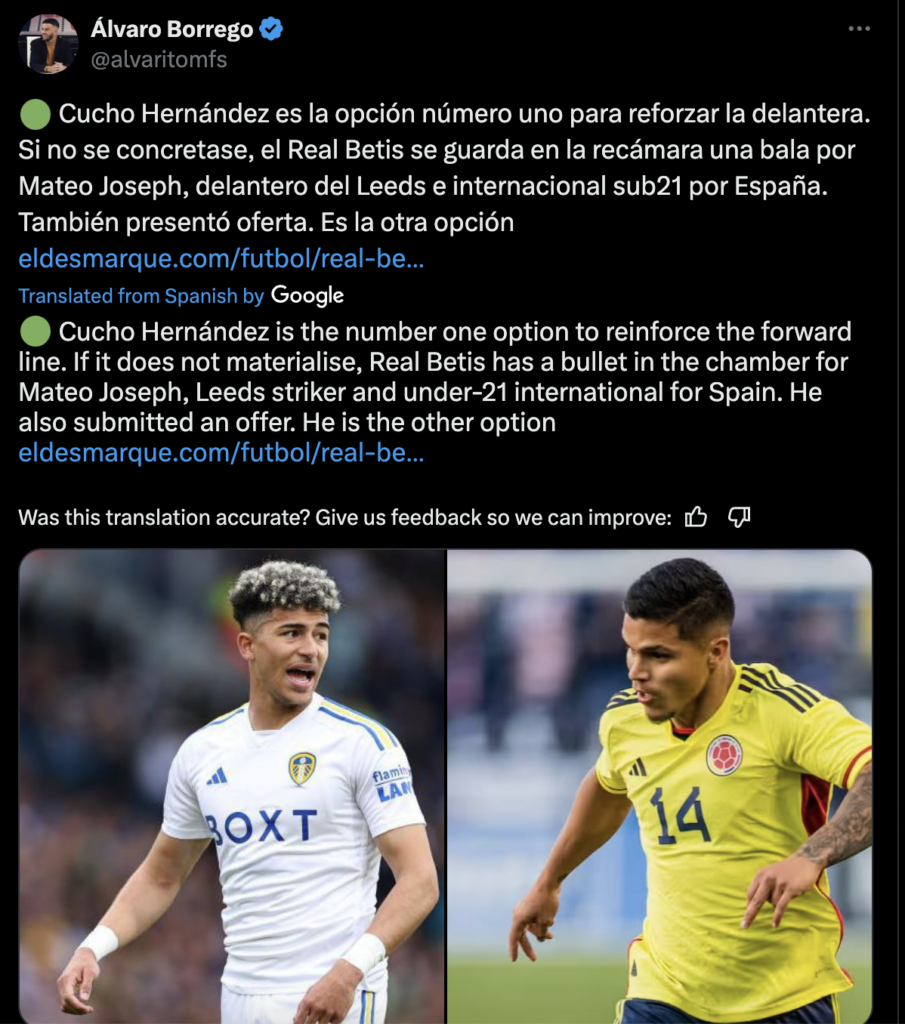Open the eldesmarque.com link in translated text
905x1024 pixels.
click(x=221, y=453)
